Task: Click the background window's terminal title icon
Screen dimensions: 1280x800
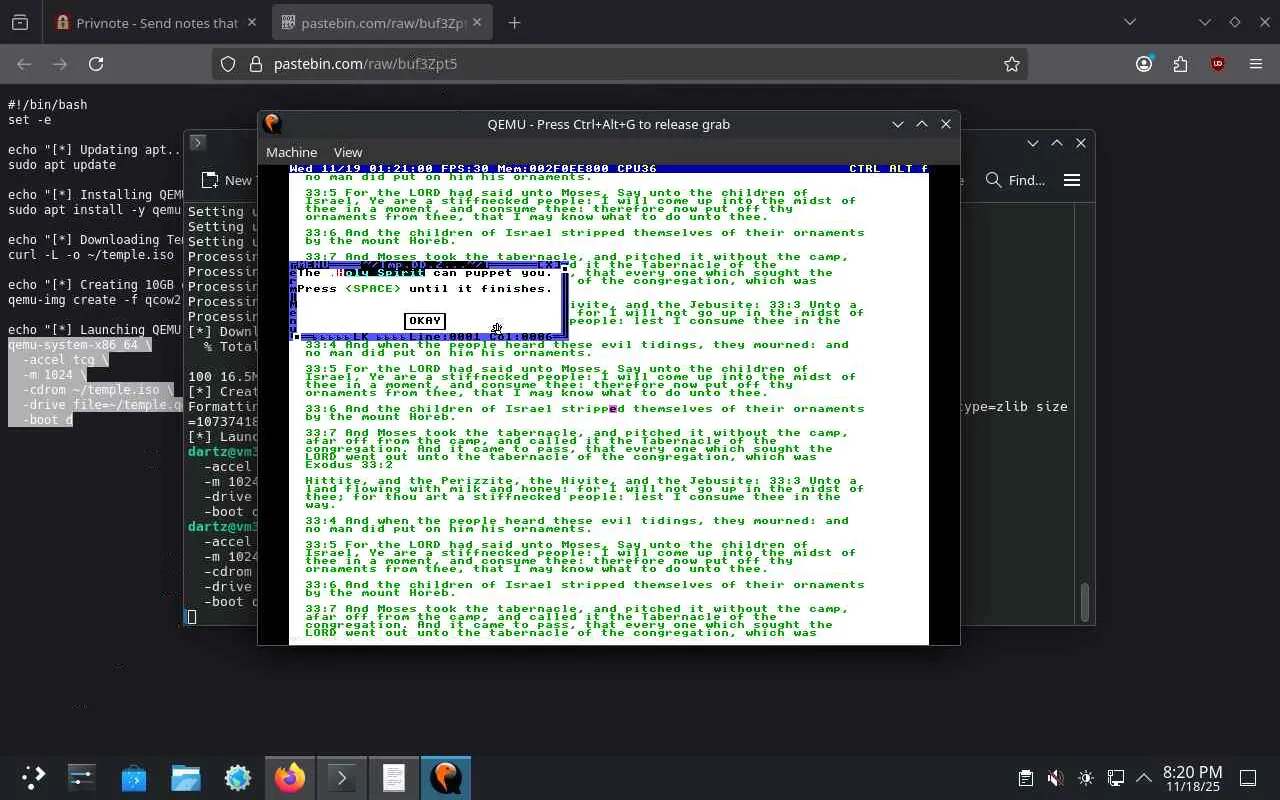Action: click(197, 143)
